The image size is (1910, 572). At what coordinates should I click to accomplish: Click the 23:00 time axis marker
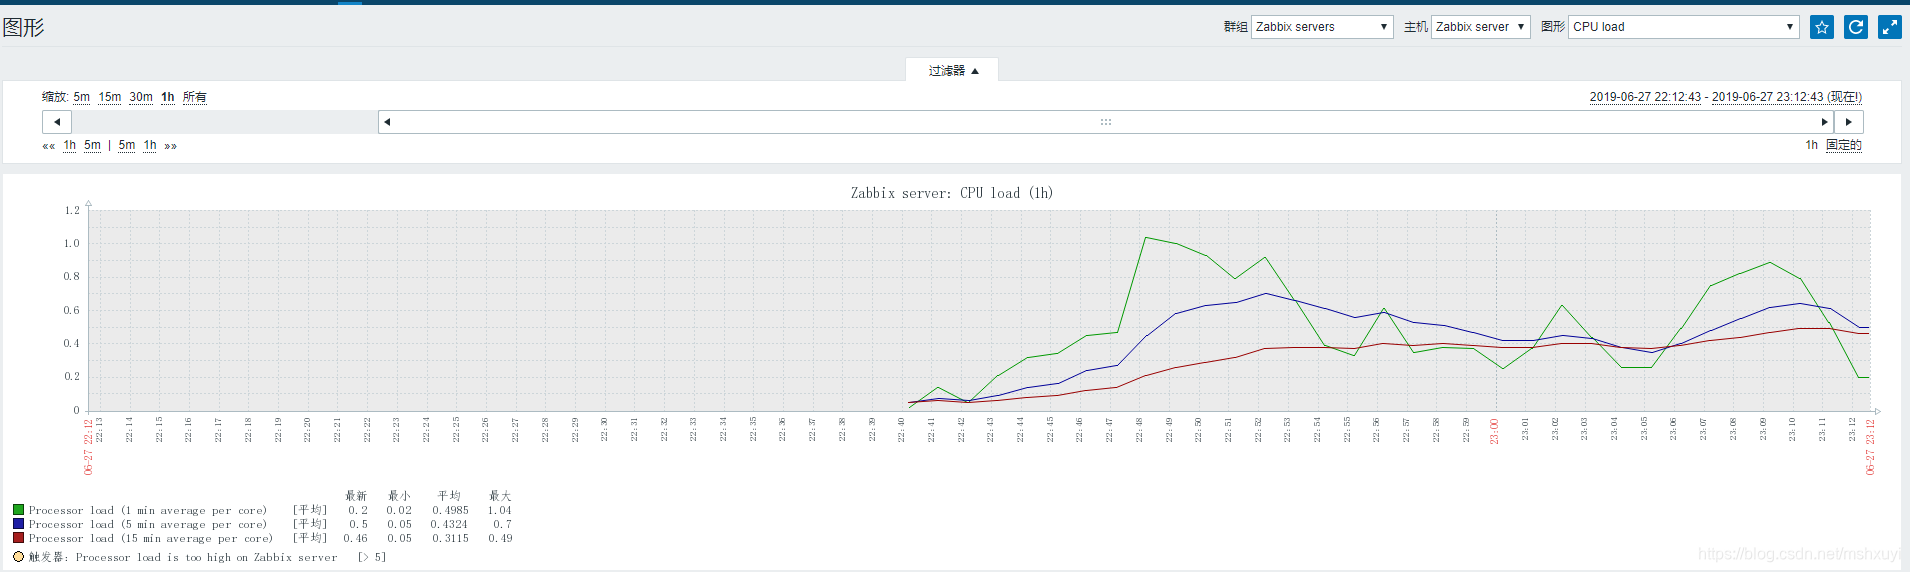(x=1495, y=431)
